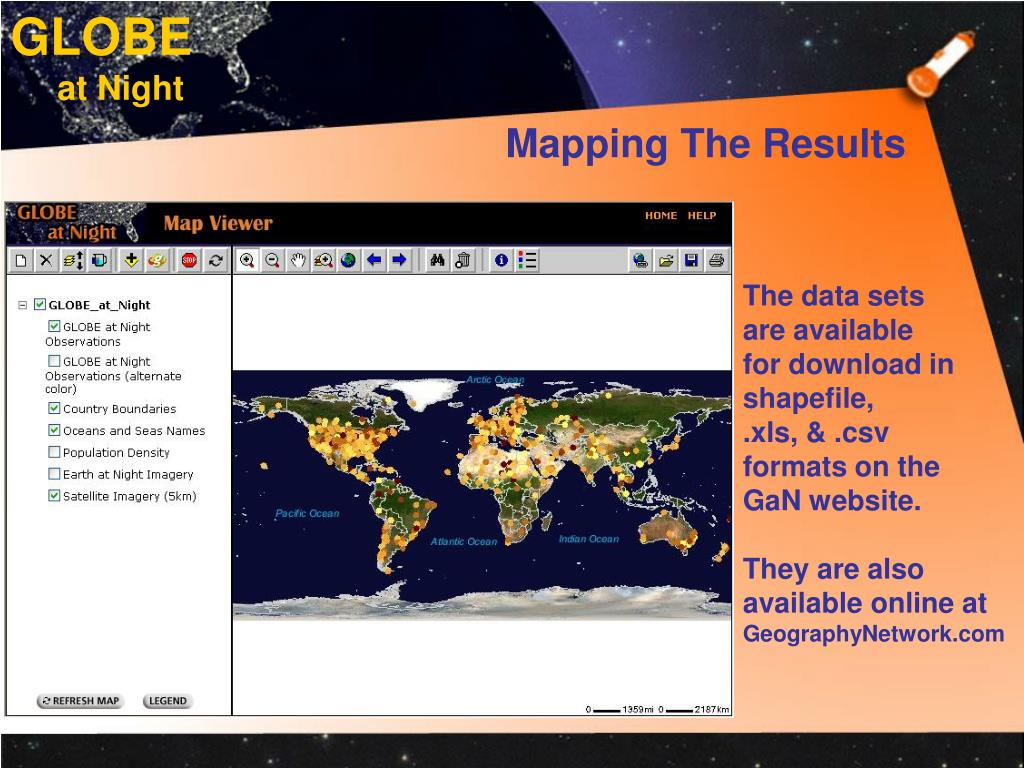Viewport: 1024px width, 768px height.
Task: Click the remove layer X icon
Action: (x=46, y=261)
